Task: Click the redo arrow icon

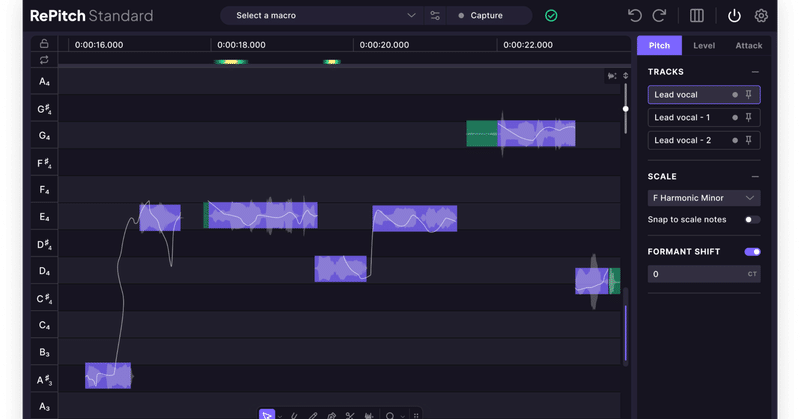Action: click(659, 16)
